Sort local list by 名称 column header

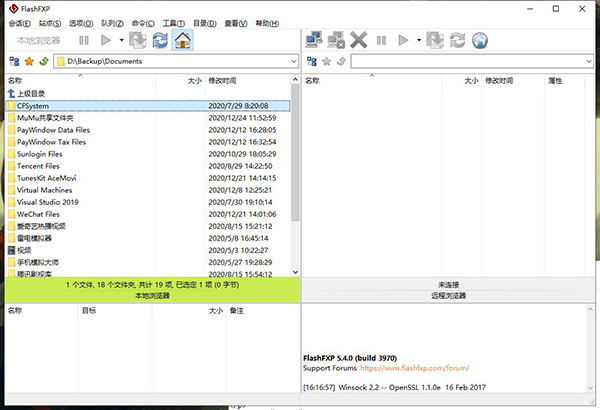click(80, 80)
